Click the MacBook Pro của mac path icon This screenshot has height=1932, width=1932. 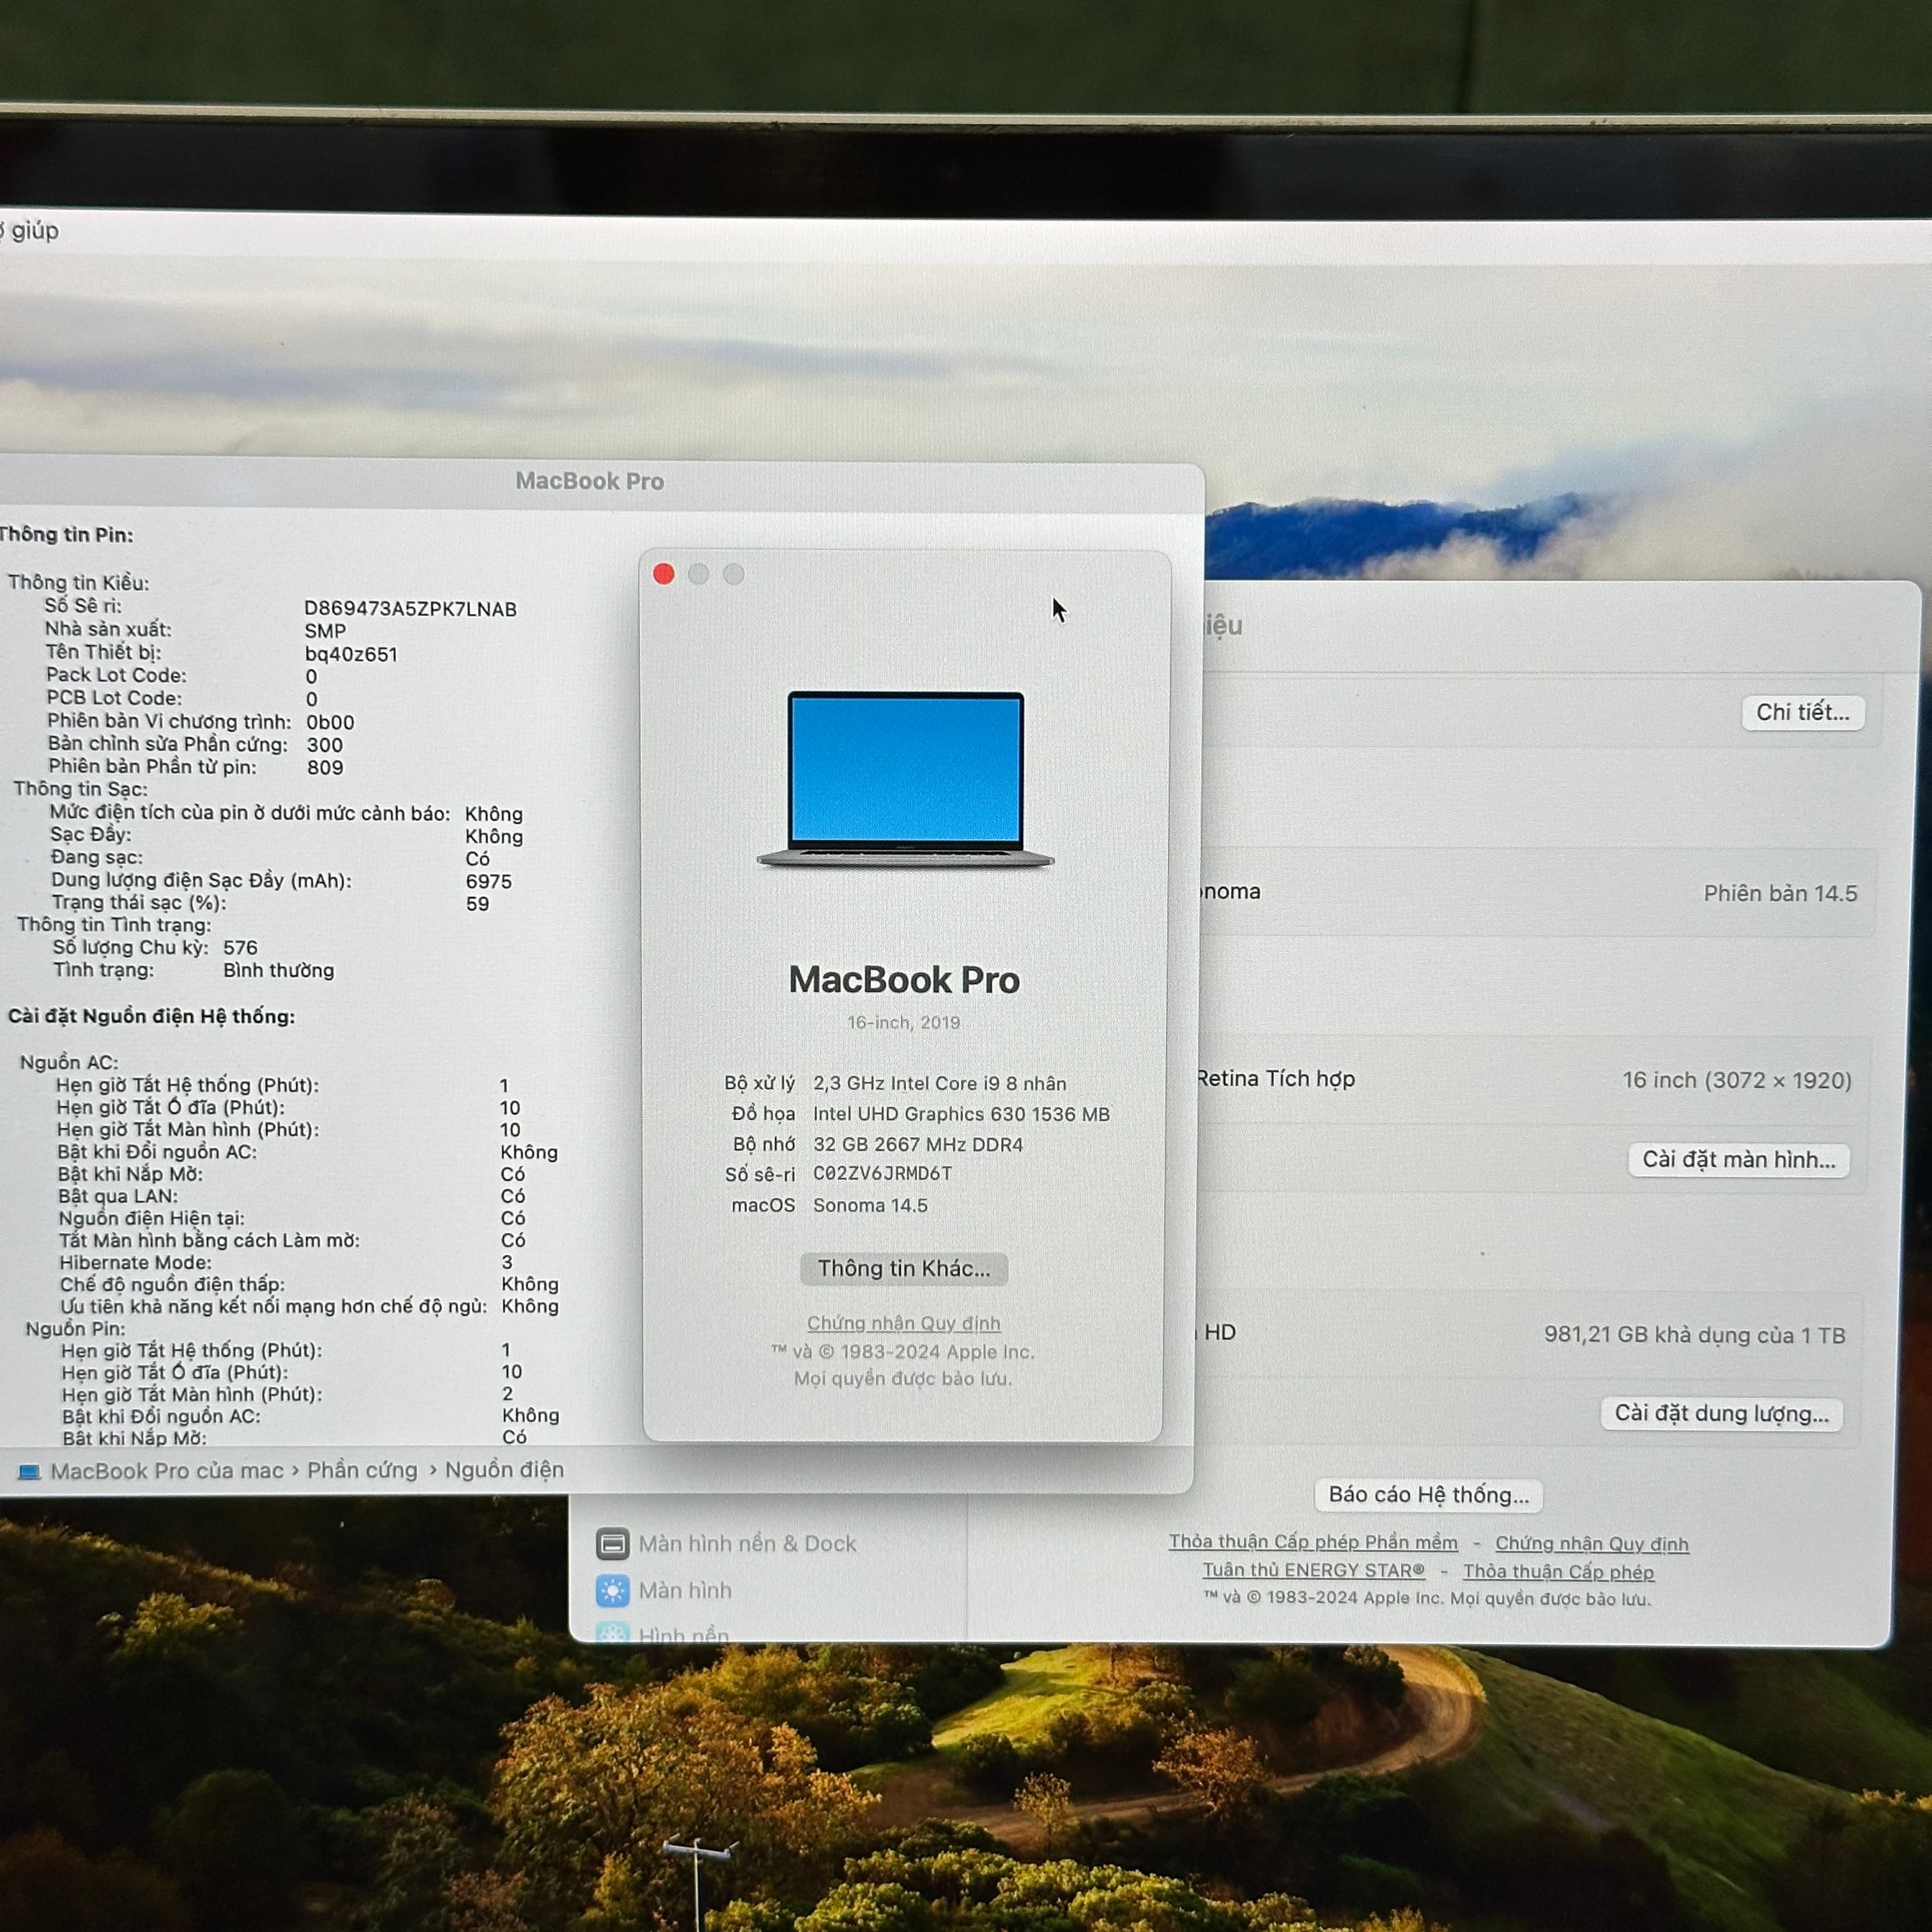point(30,1472)
